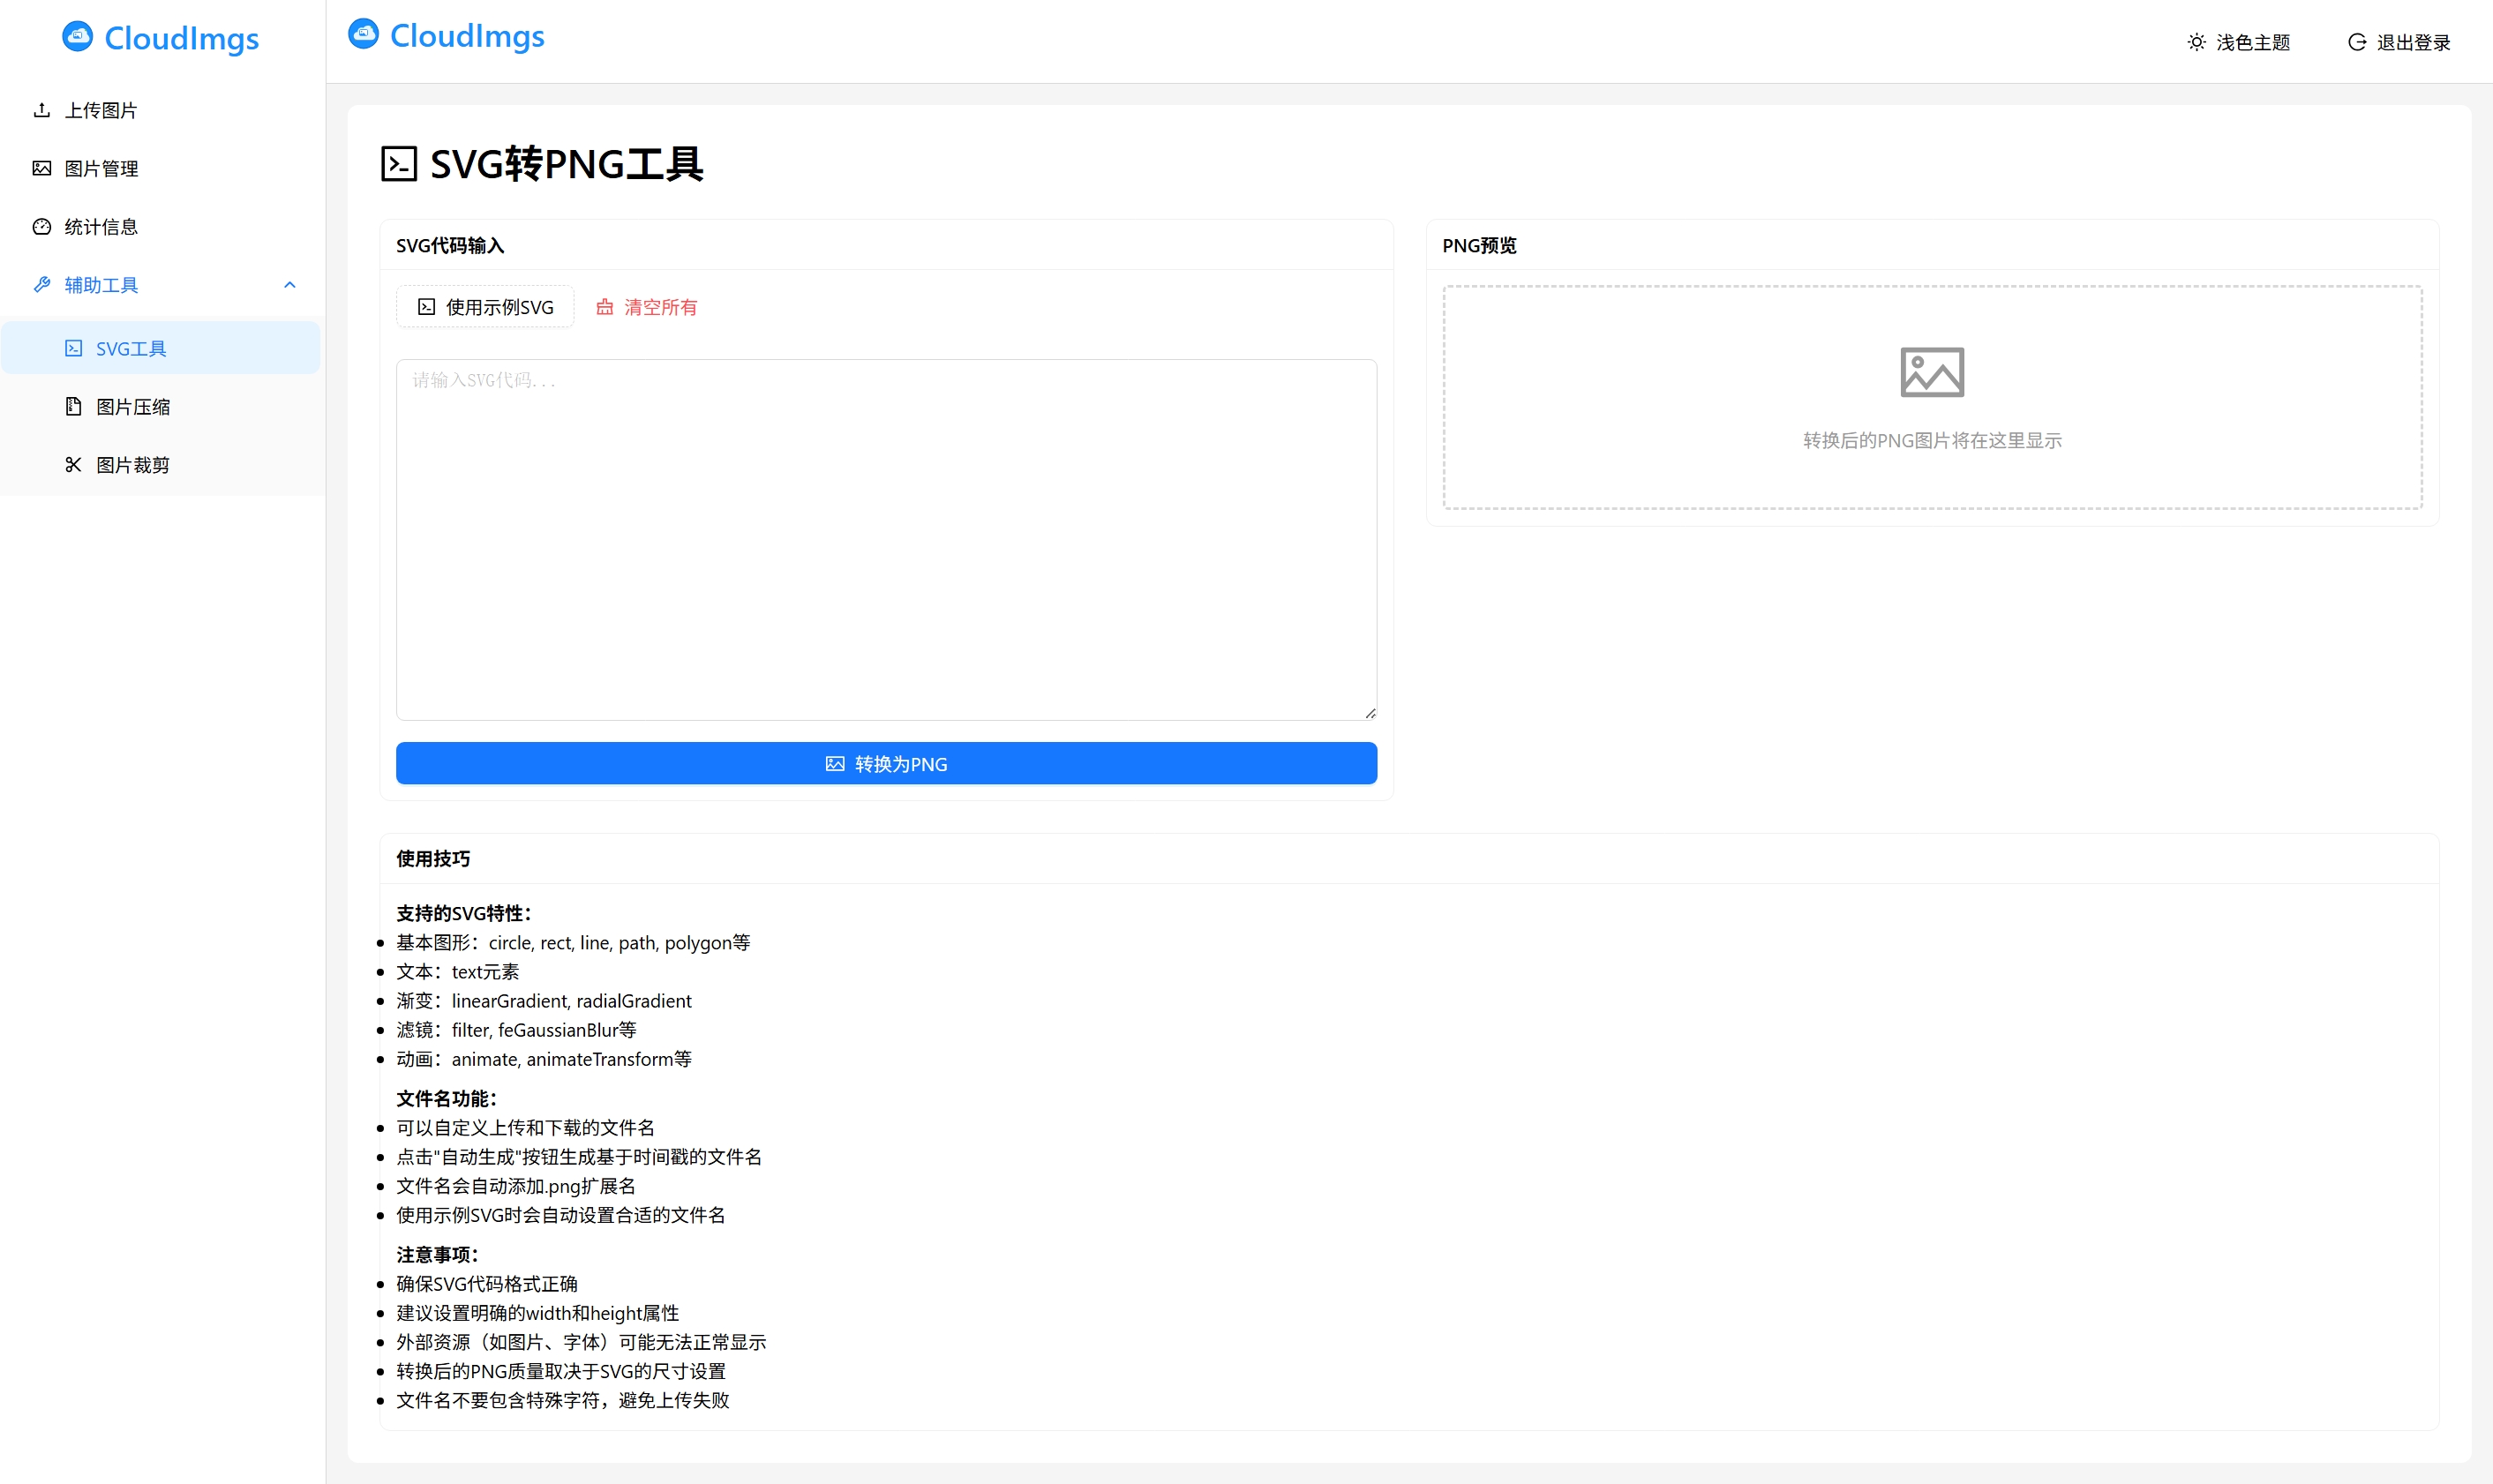The width and height of the screenshot is (2493, 1484).
Task: Click the 注意事项 heading
Action: coord(438,1255)
